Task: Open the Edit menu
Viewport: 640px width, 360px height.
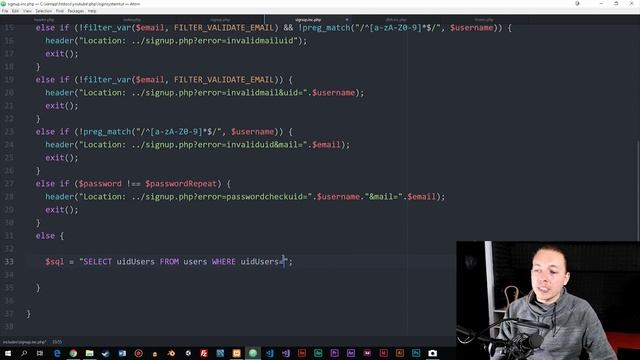Action: (x=16, y=11)
